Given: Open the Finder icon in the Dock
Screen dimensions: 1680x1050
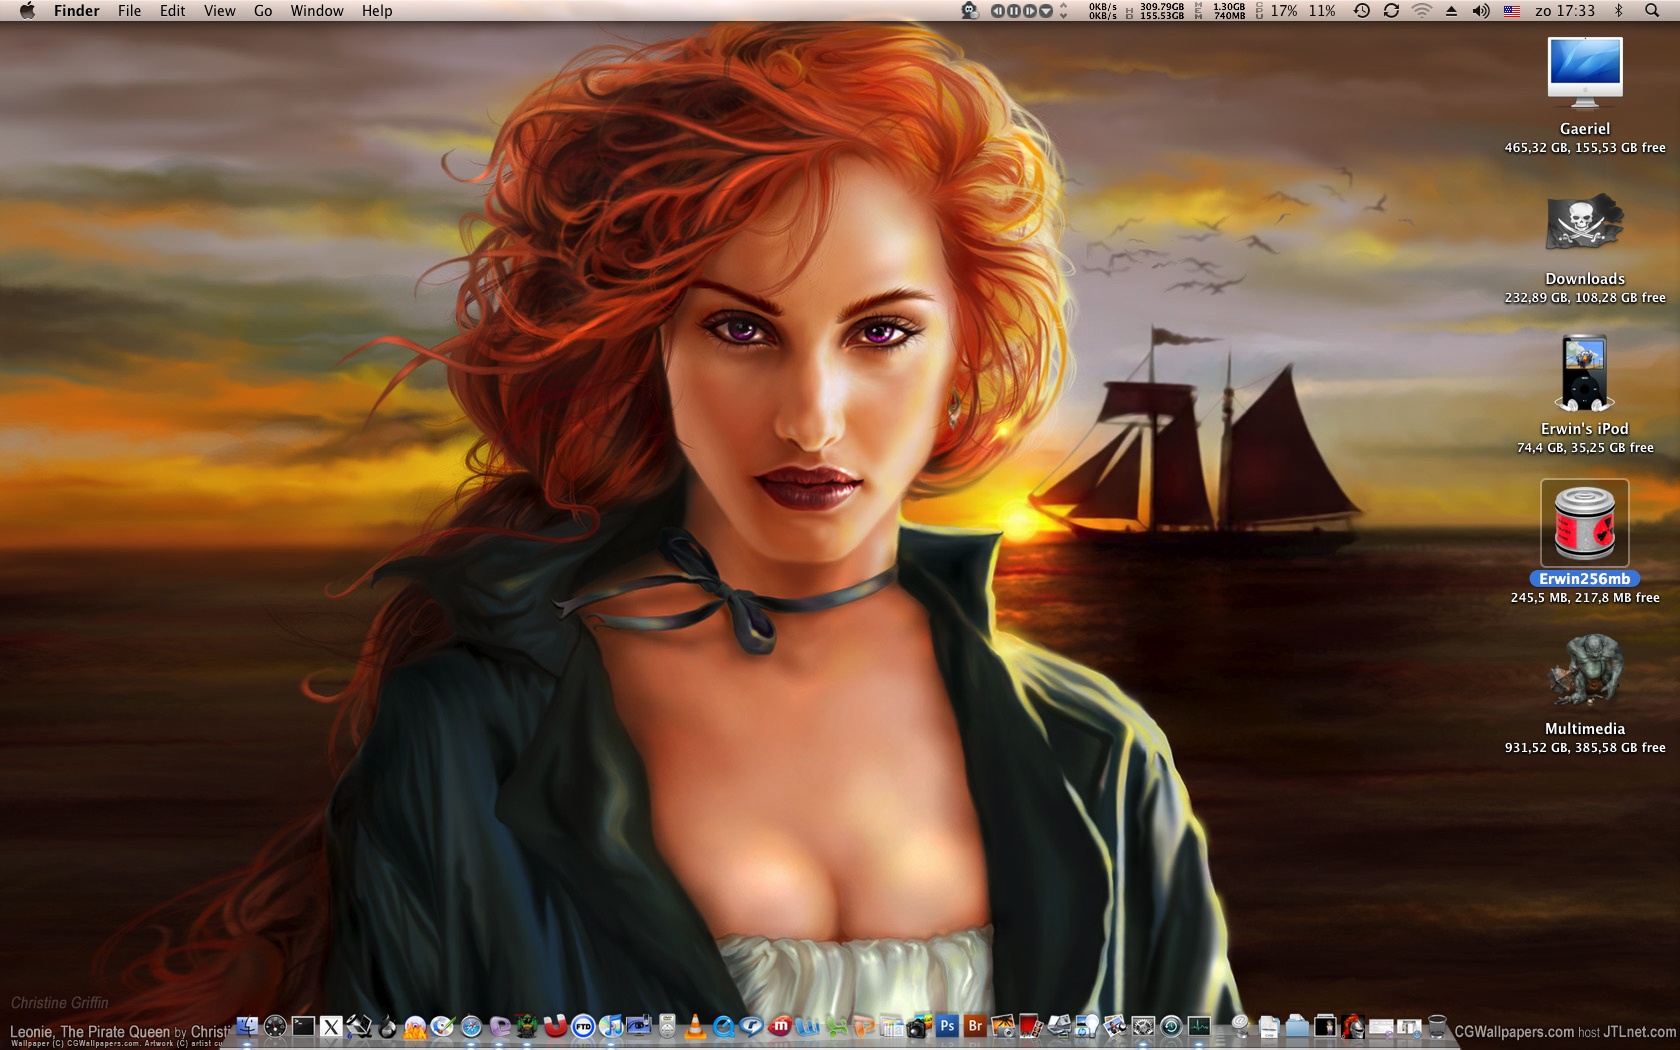Looking at the screenshot, I should pyautogui.click(x=247, y=1027).
